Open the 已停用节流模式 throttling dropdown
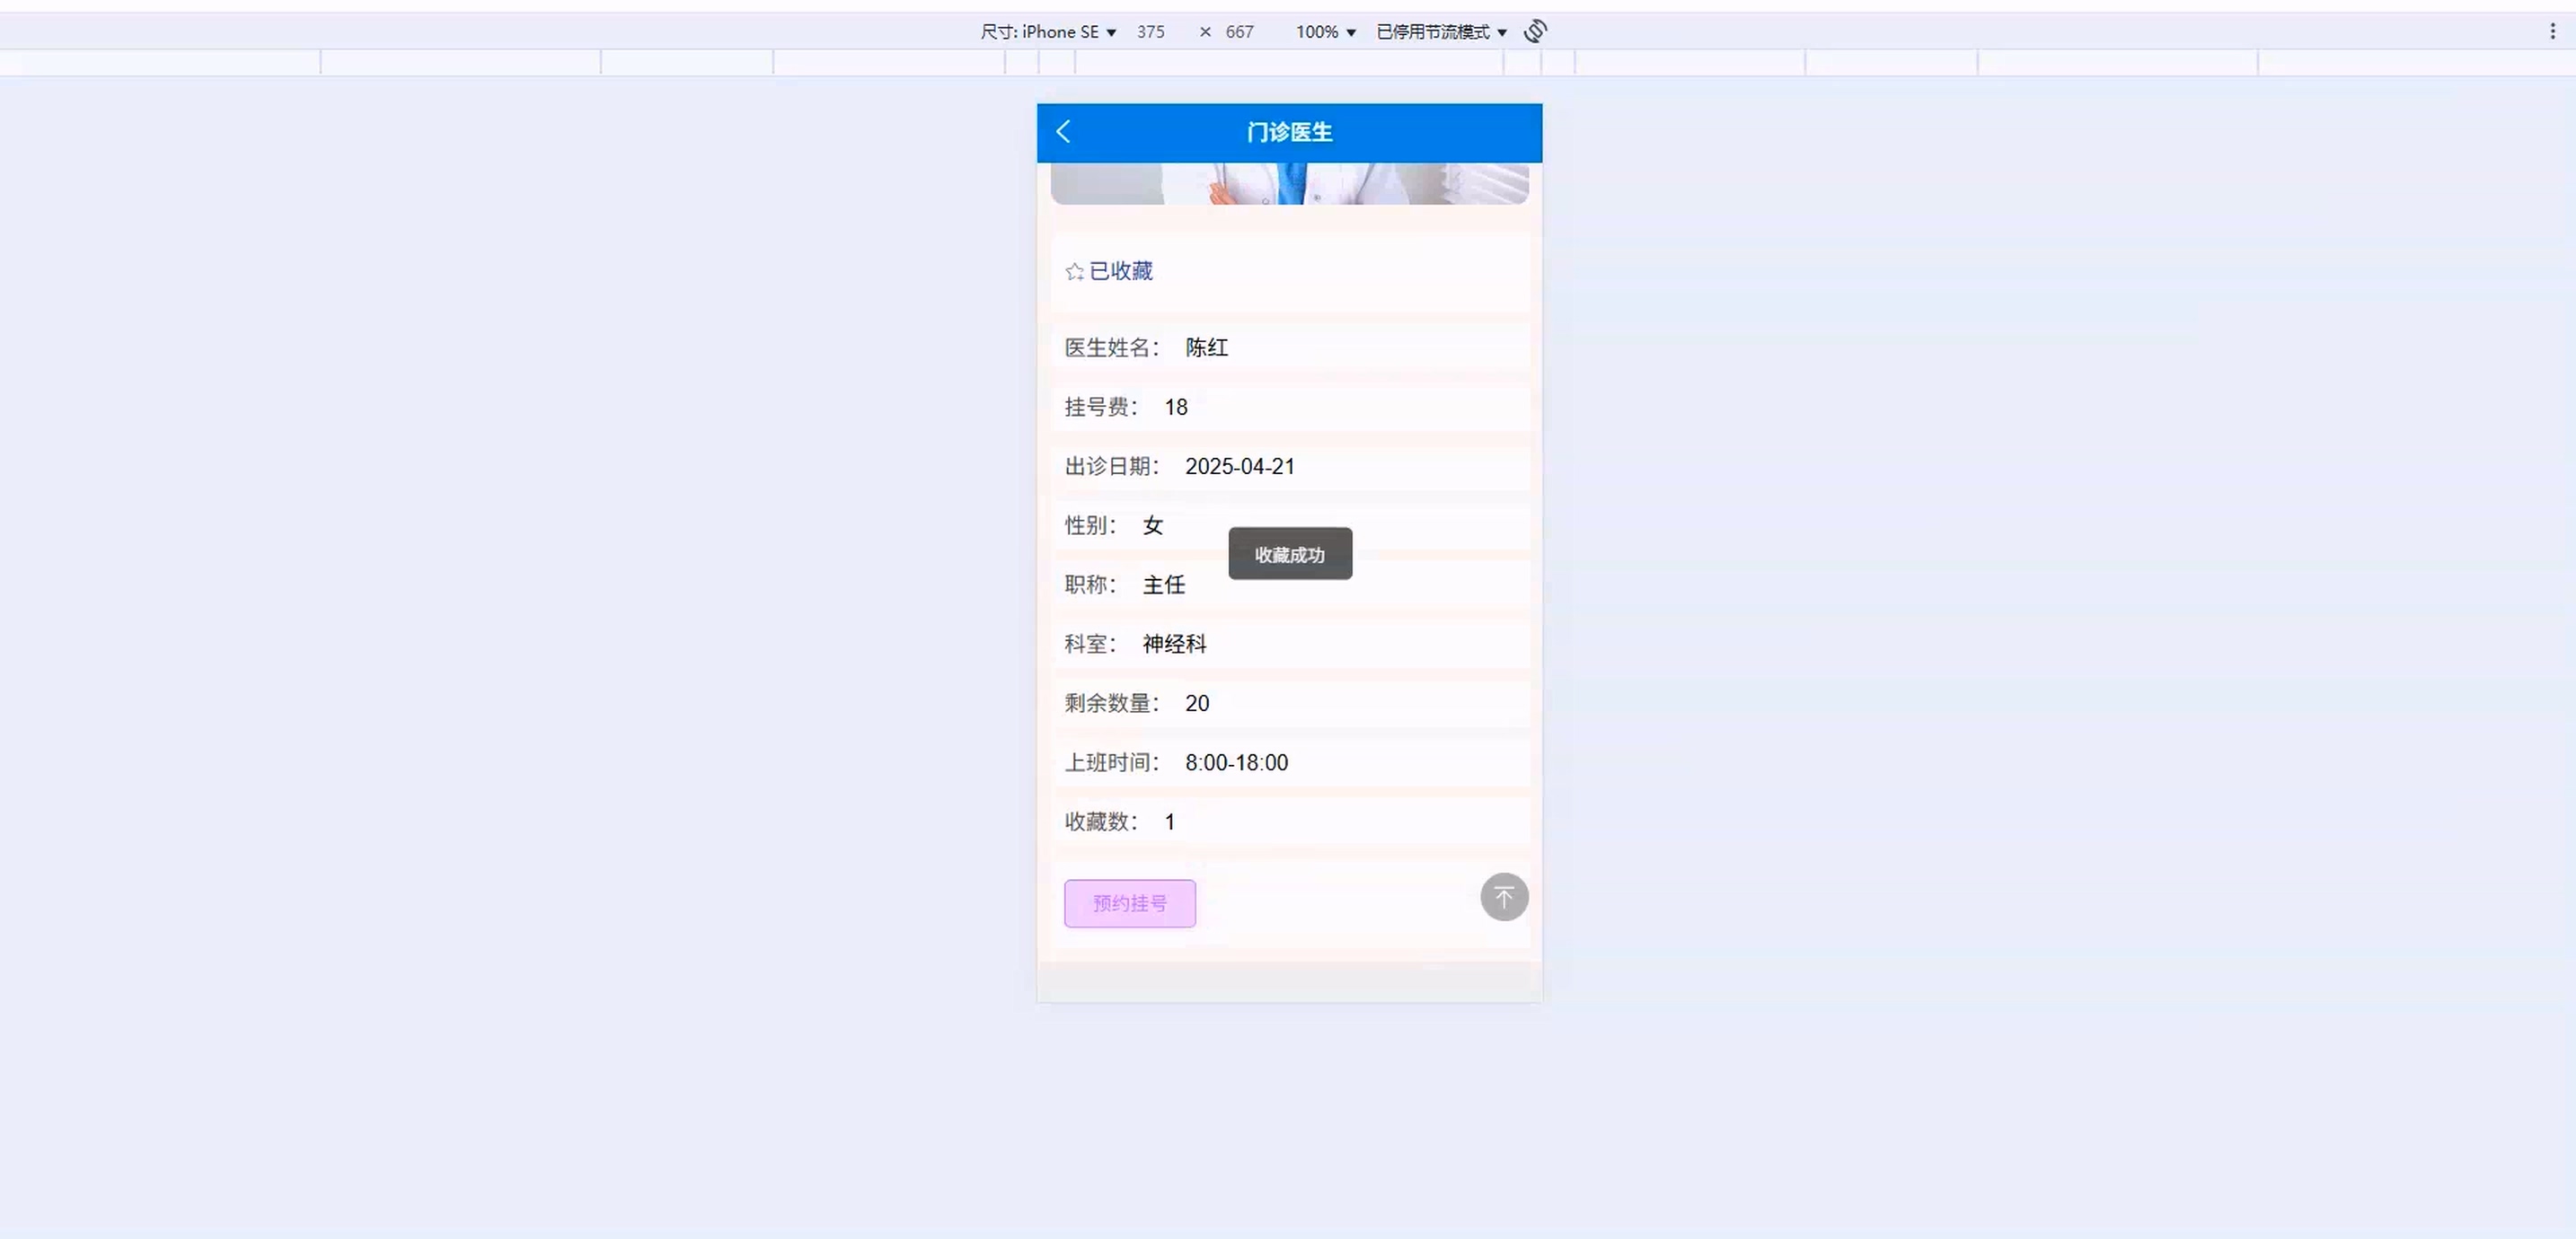 point(1440,32)
